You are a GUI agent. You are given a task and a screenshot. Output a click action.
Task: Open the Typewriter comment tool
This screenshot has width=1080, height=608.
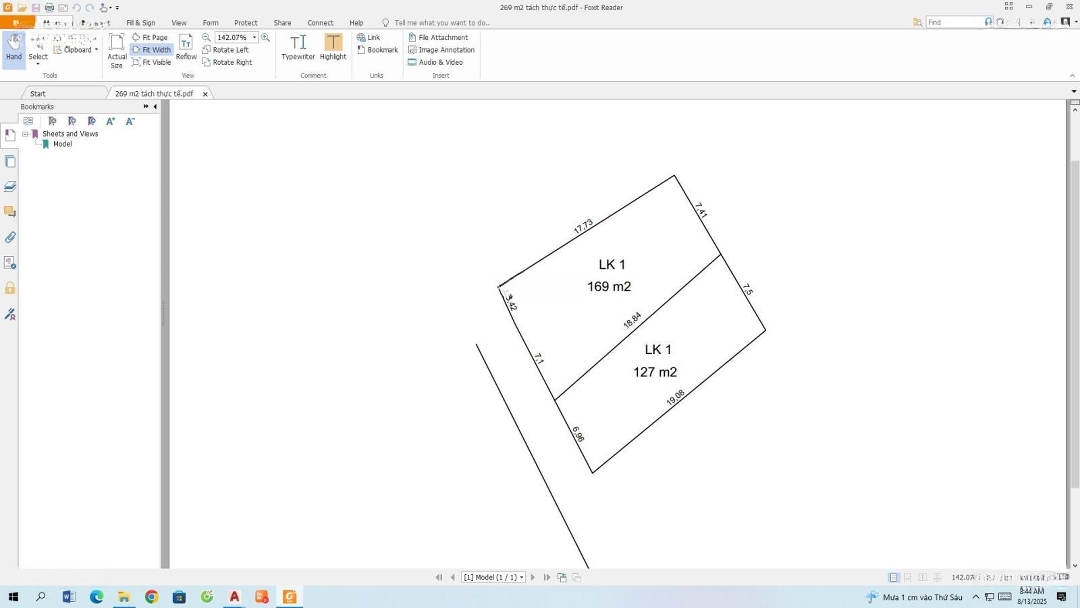pyautogui.click(x=298, y=46)
